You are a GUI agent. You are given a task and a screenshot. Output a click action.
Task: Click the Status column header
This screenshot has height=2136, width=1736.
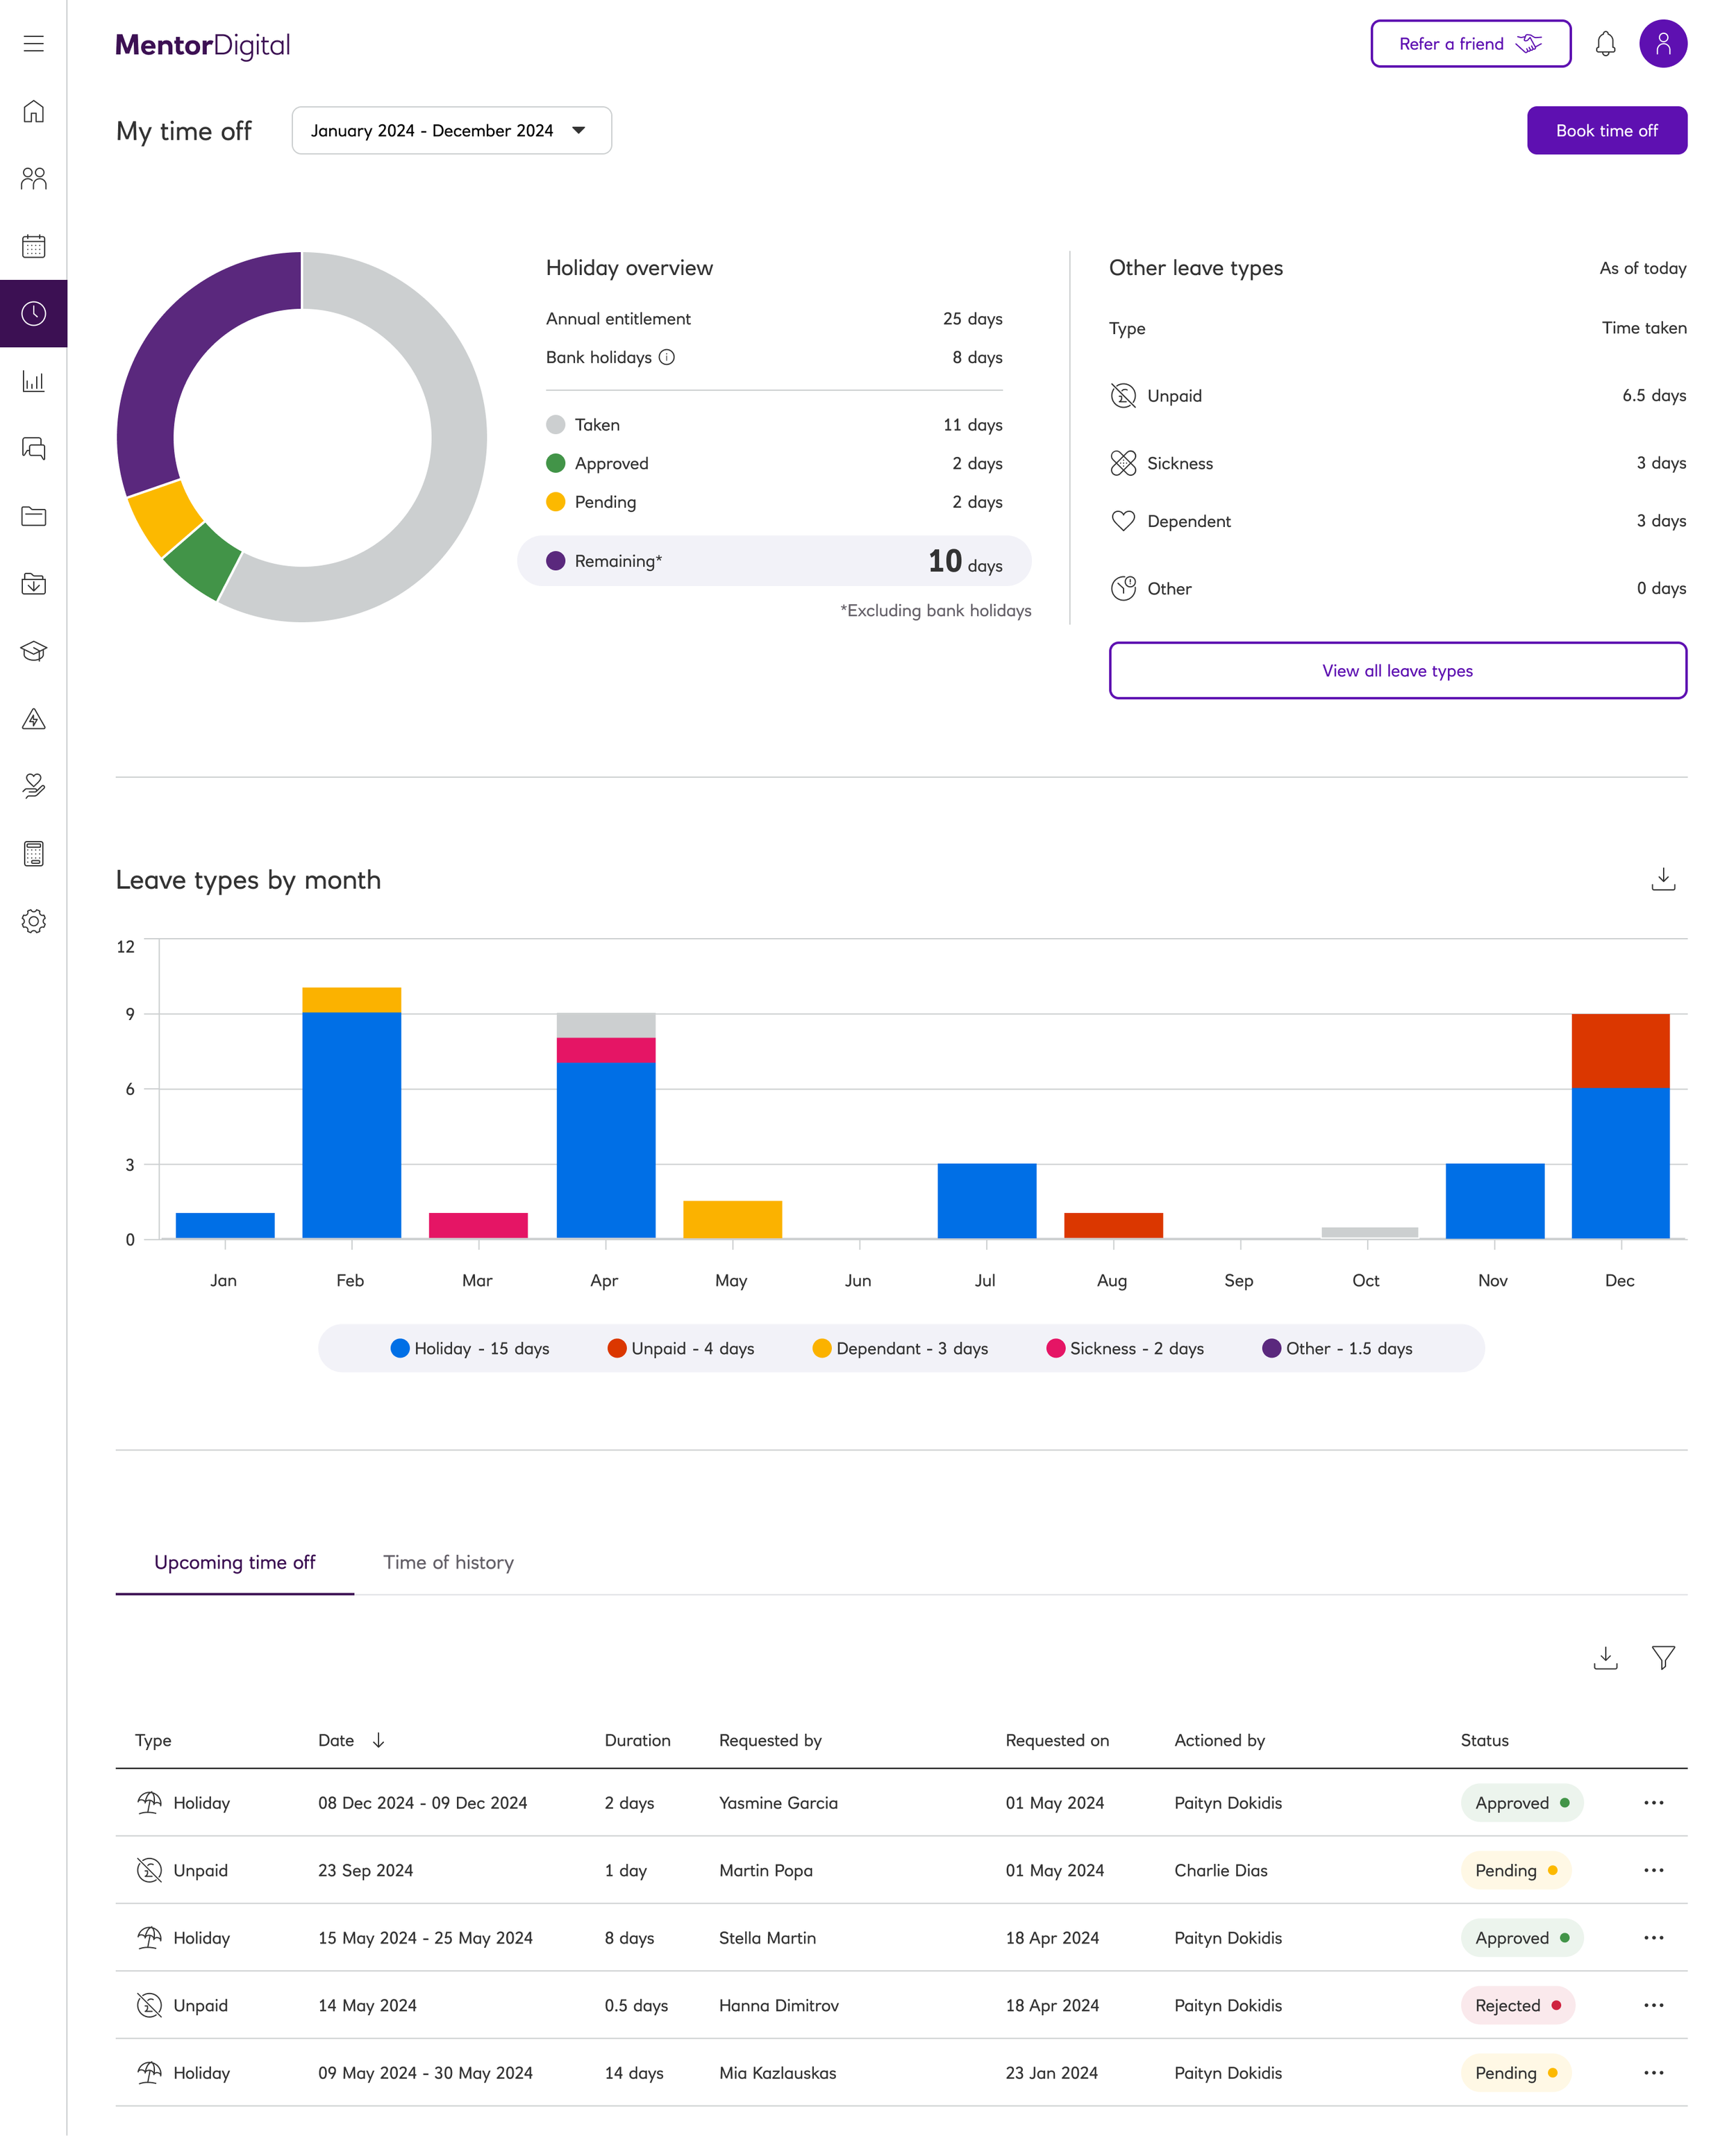1484,1740
